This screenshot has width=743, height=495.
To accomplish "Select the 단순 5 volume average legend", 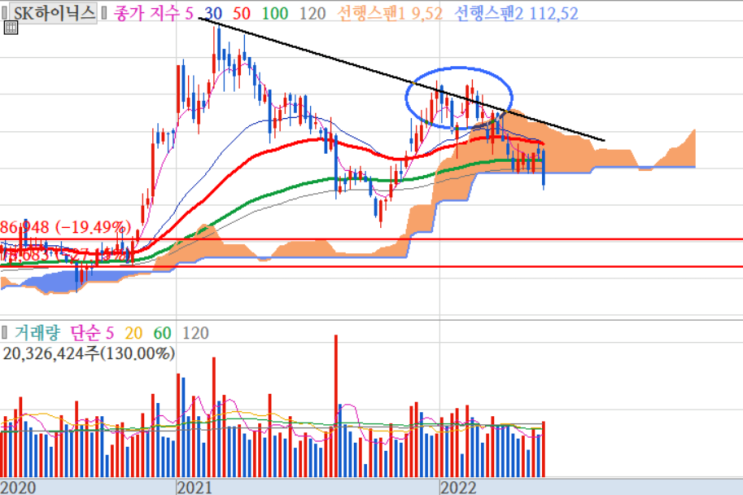I will tap(92, 333).
